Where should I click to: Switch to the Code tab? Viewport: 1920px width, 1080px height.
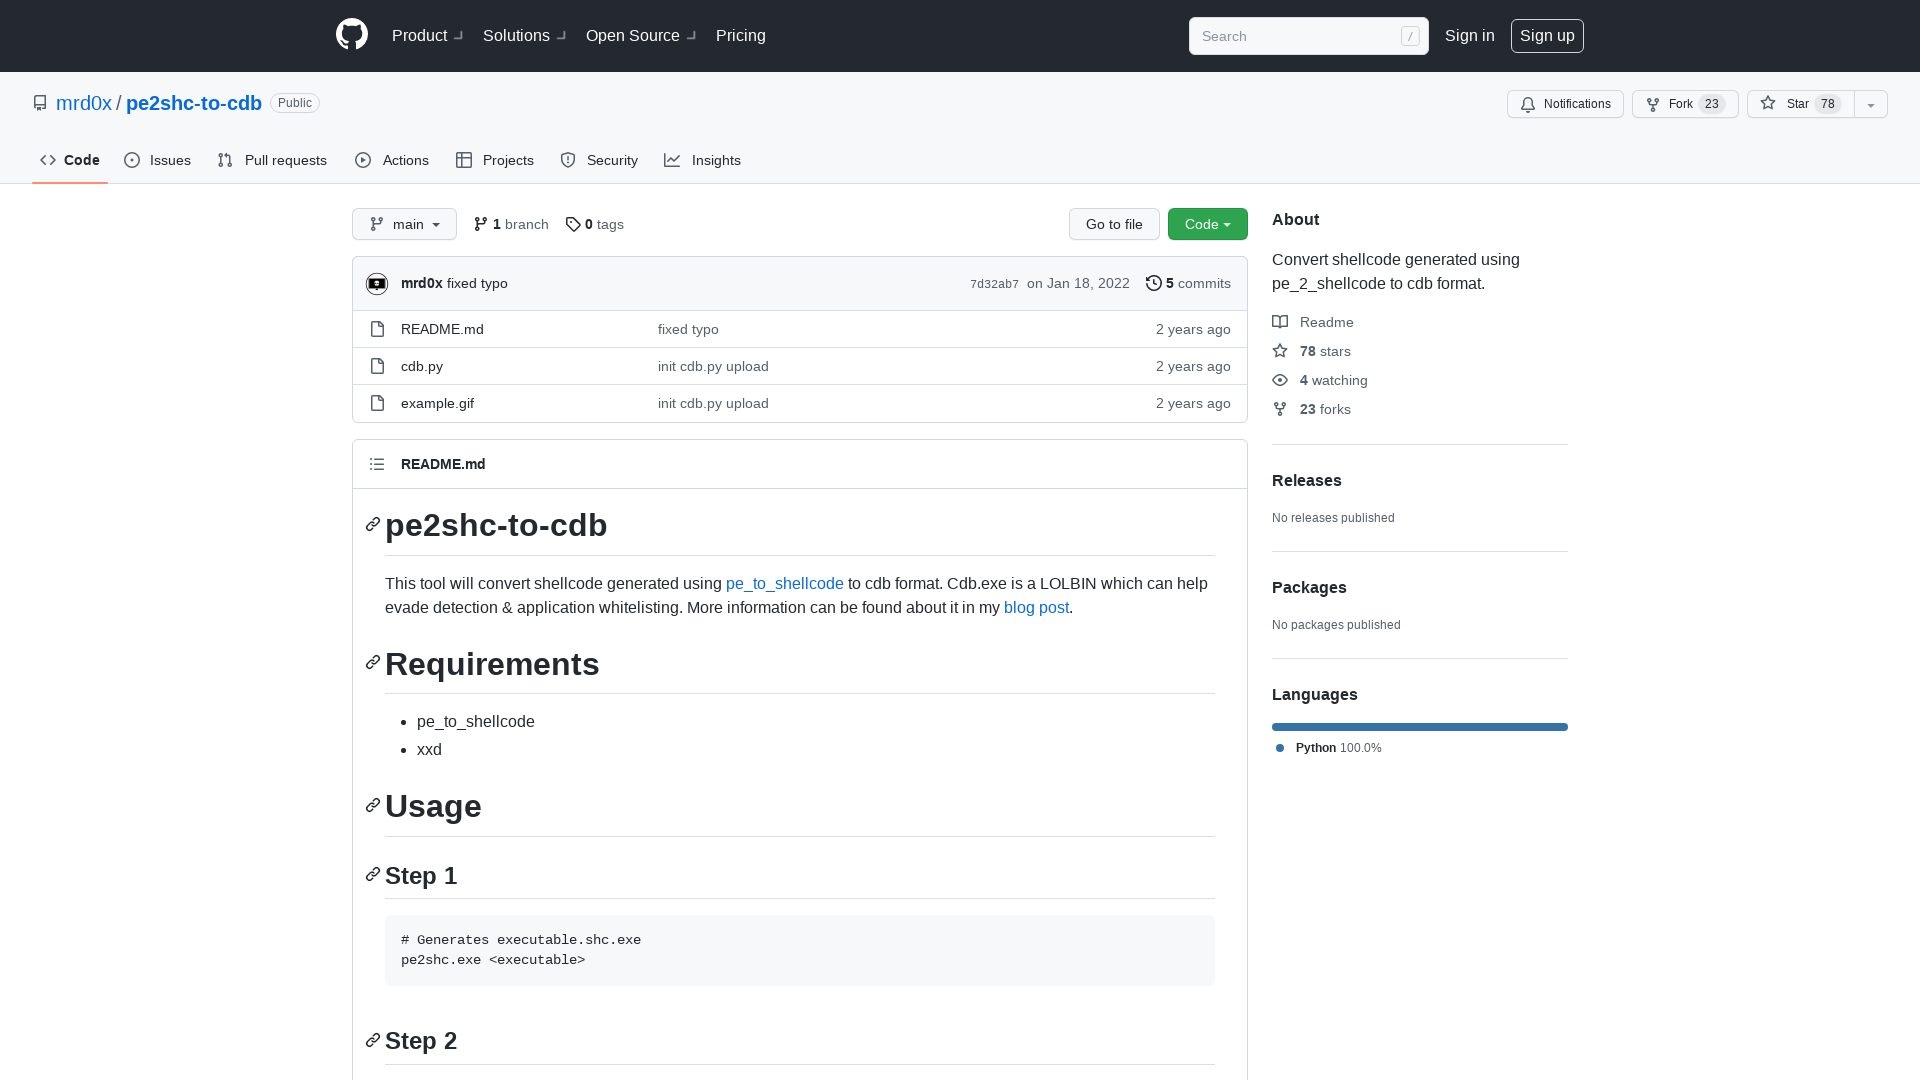tap(70, 160)
